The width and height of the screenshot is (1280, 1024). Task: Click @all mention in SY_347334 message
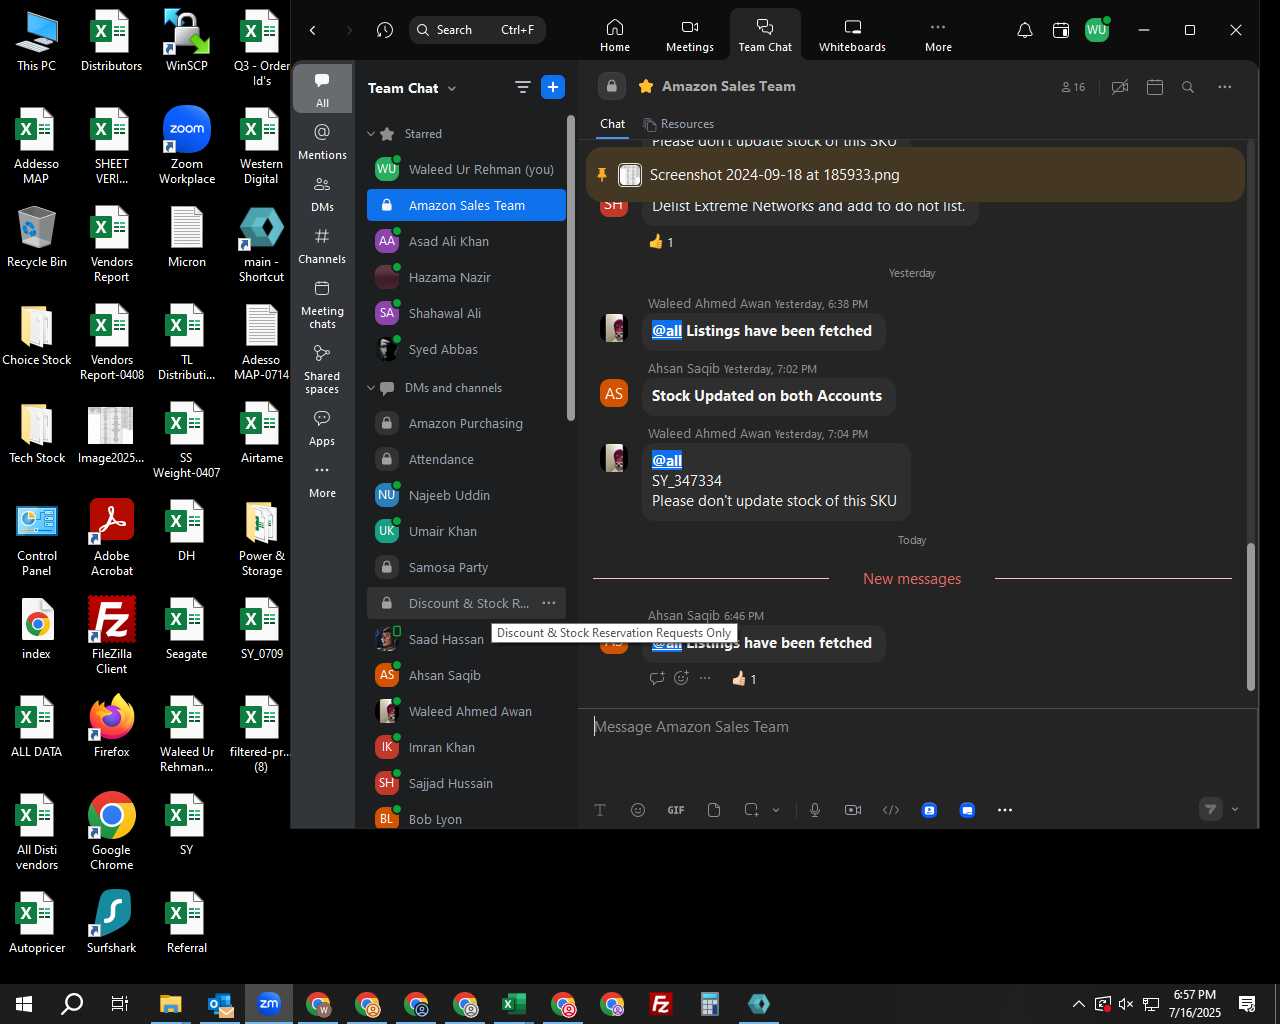[x=667, y=460]
